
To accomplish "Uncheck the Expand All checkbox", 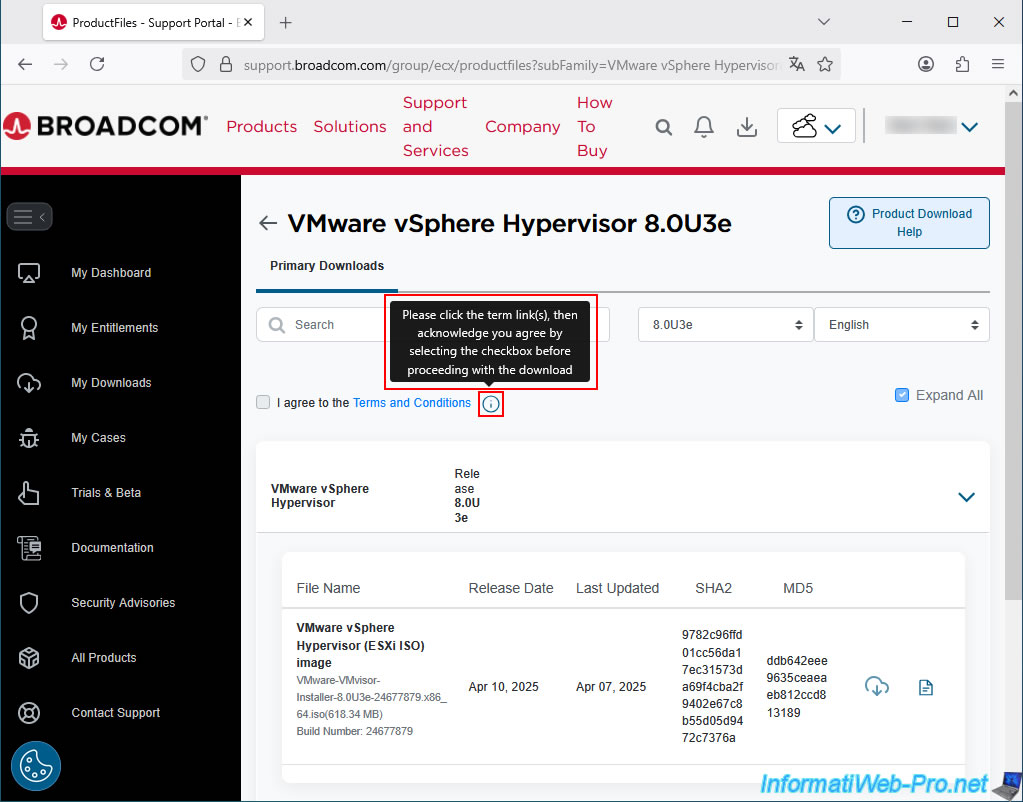I will (x=902, y=395).
